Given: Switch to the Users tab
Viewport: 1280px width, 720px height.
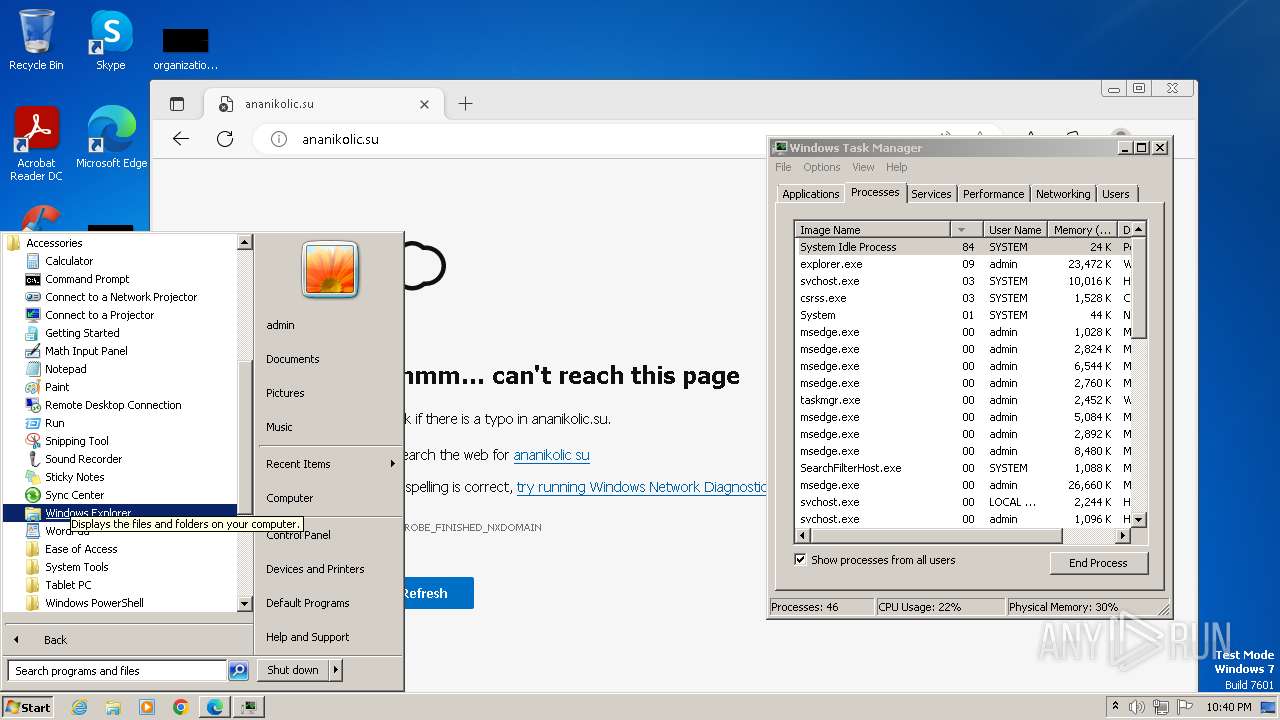Looking at the screenshot, I should [x=1116, y=194].
